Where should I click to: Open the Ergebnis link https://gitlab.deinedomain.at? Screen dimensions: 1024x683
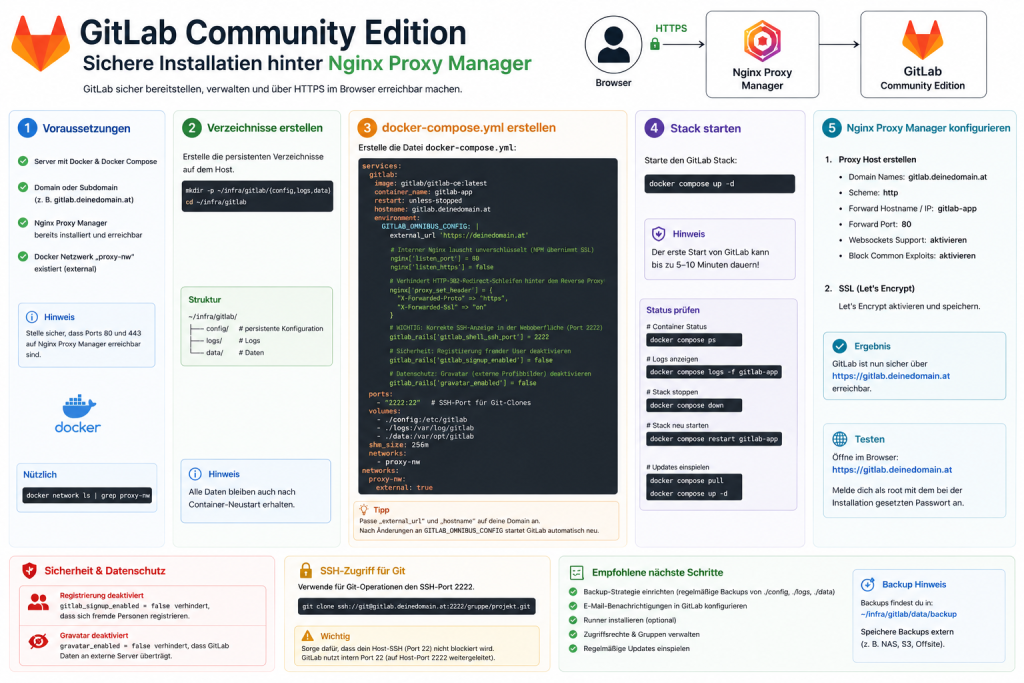click(x=891, y=376)
